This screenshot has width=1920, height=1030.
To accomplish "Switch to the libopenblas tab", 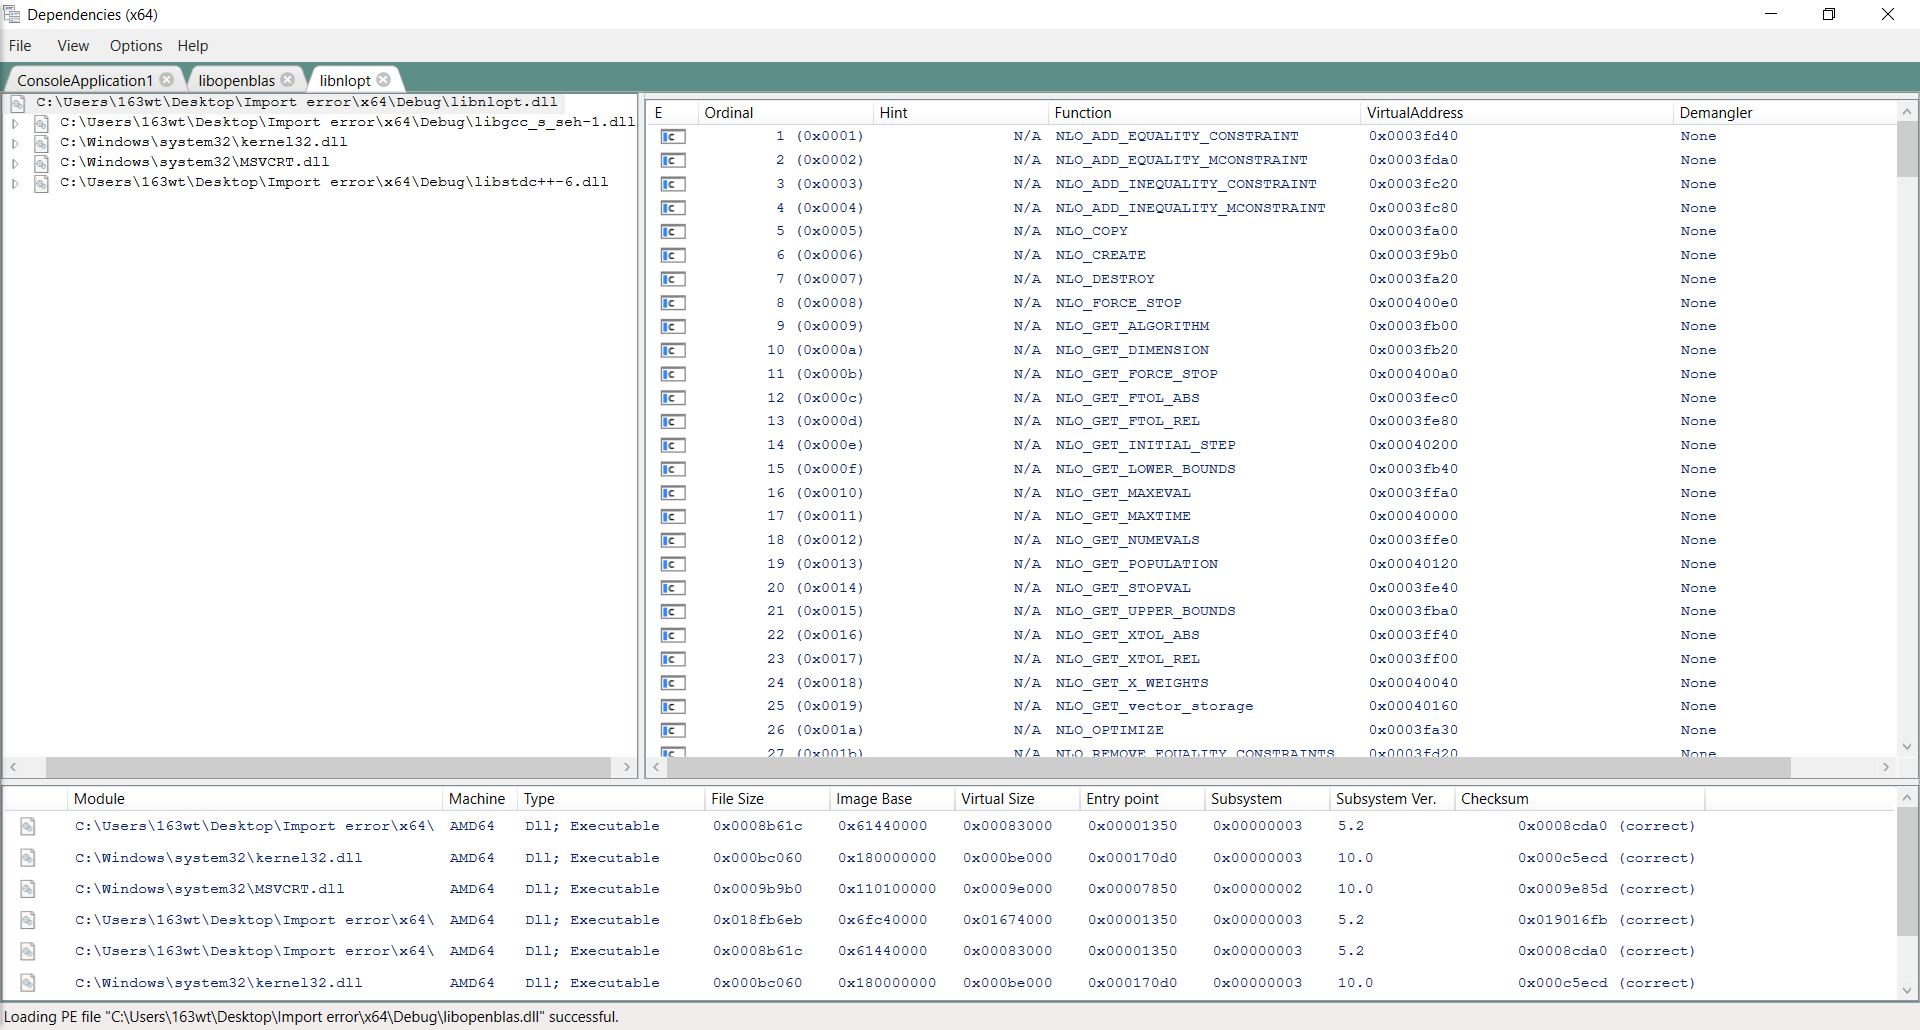I will click(x=238, y=80).
